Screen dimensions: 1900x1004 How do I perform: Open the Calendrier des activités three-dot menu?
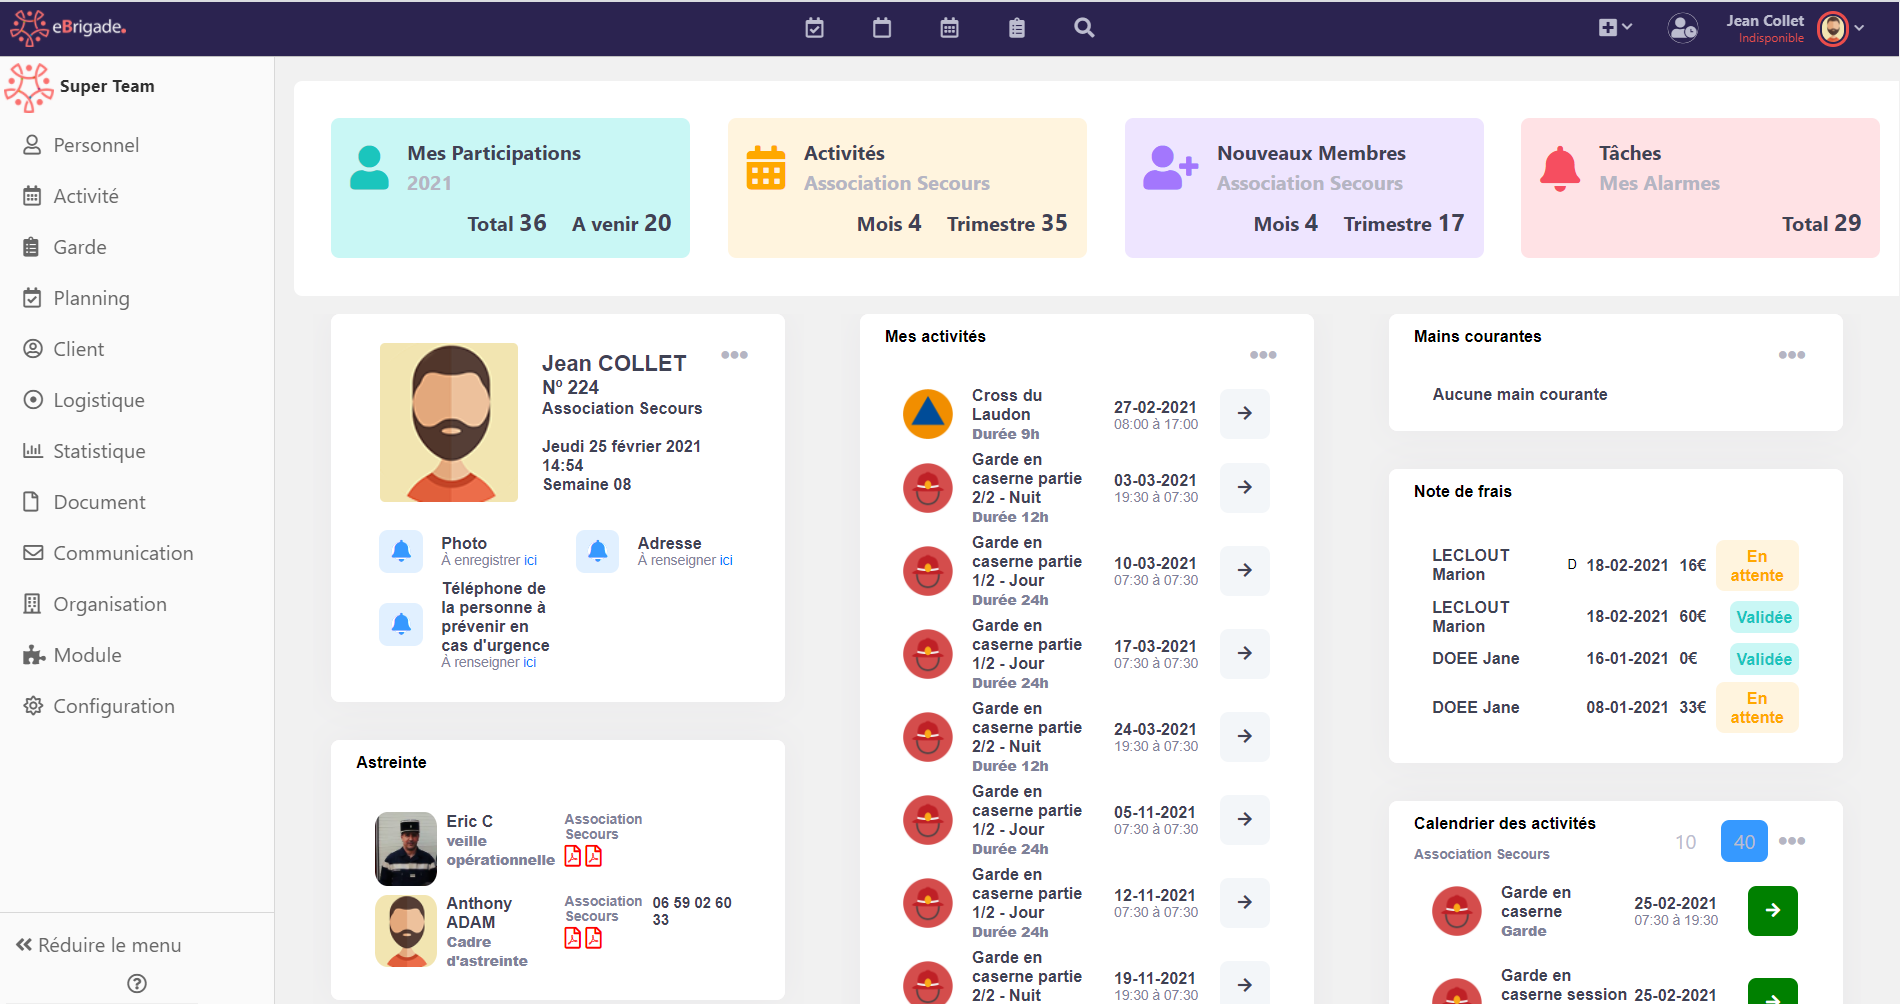pos(1791,841)
